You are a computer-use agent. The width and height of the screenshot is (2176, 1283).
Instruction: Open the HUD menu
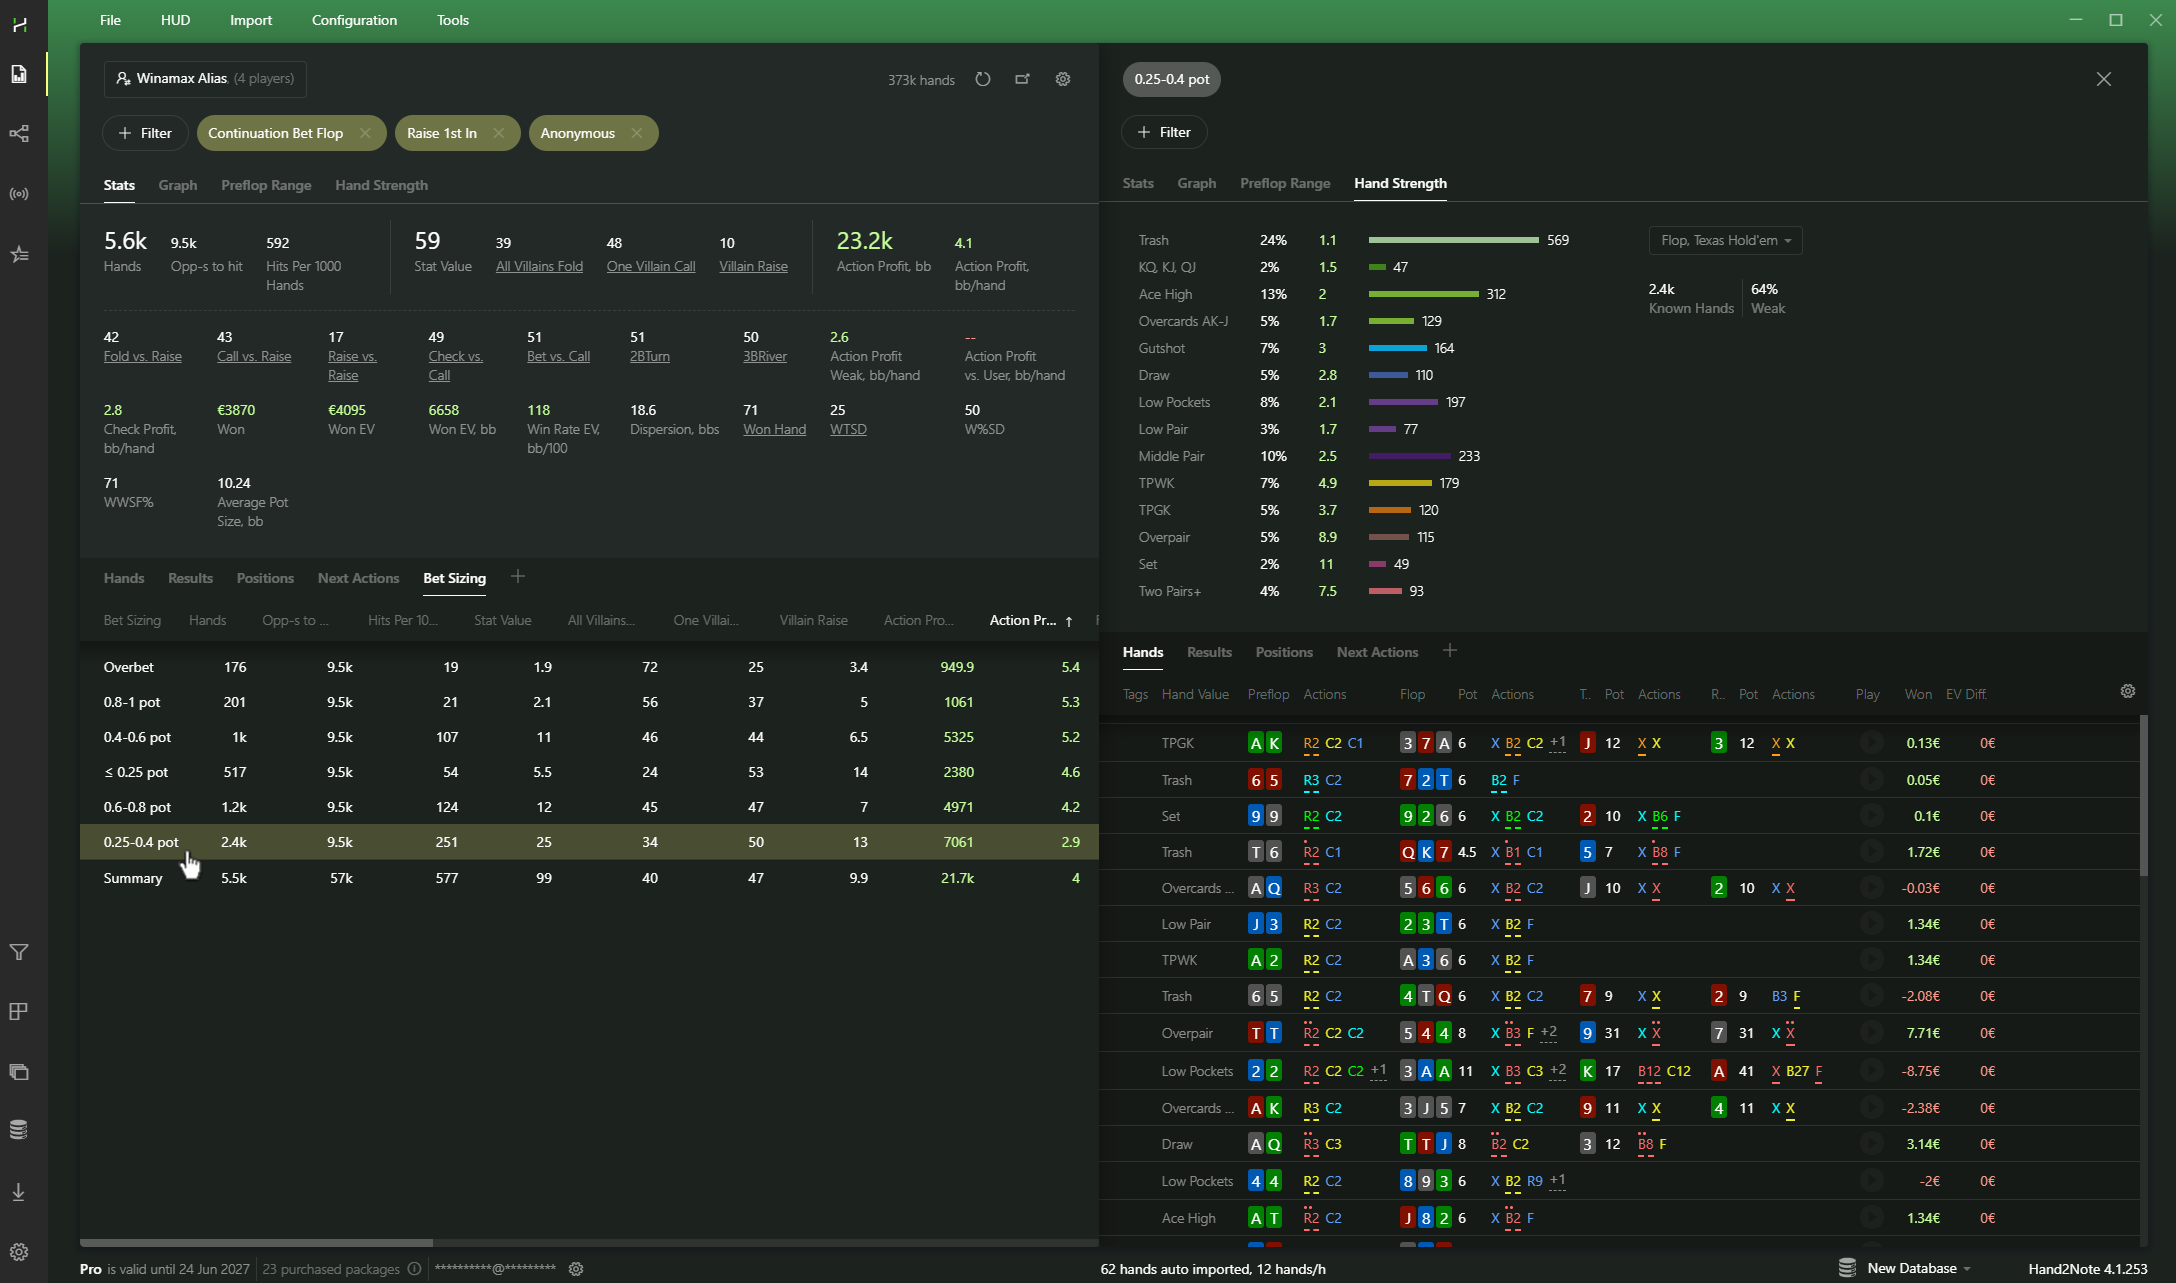(x=175, y=20)
